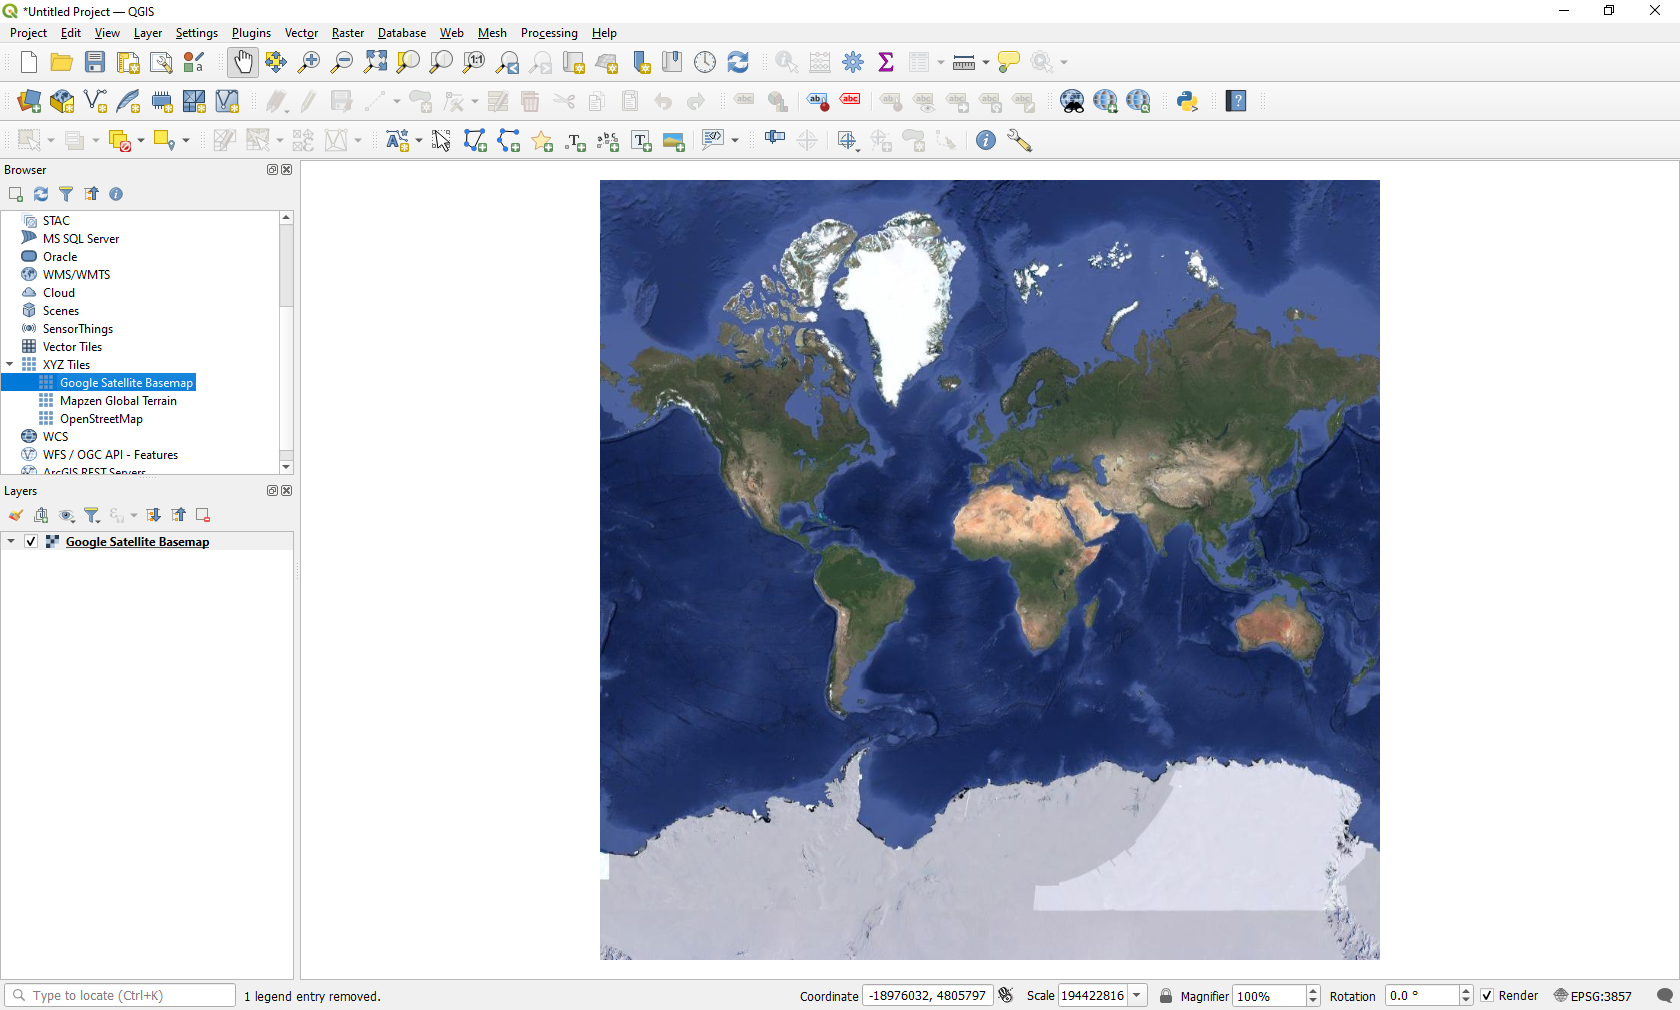Open the Data Source Manager icon

29,101
